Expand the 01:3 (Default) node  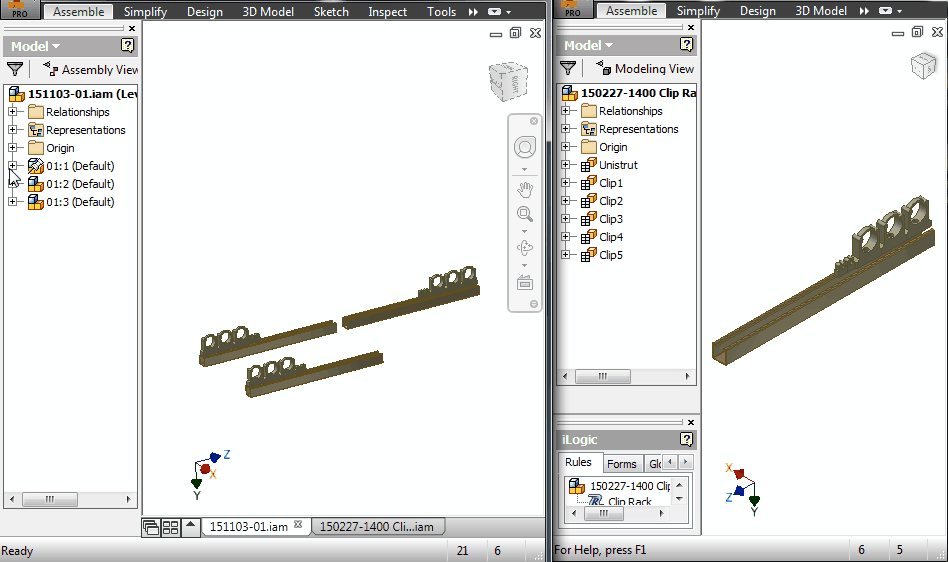click(13, 202)
